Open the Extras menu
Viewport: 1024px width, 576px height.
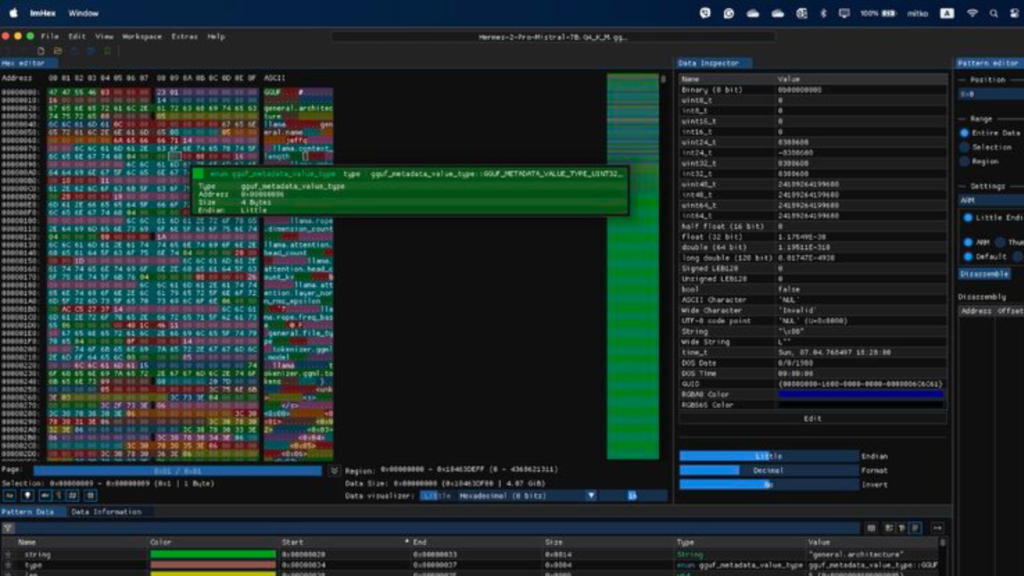184,36
